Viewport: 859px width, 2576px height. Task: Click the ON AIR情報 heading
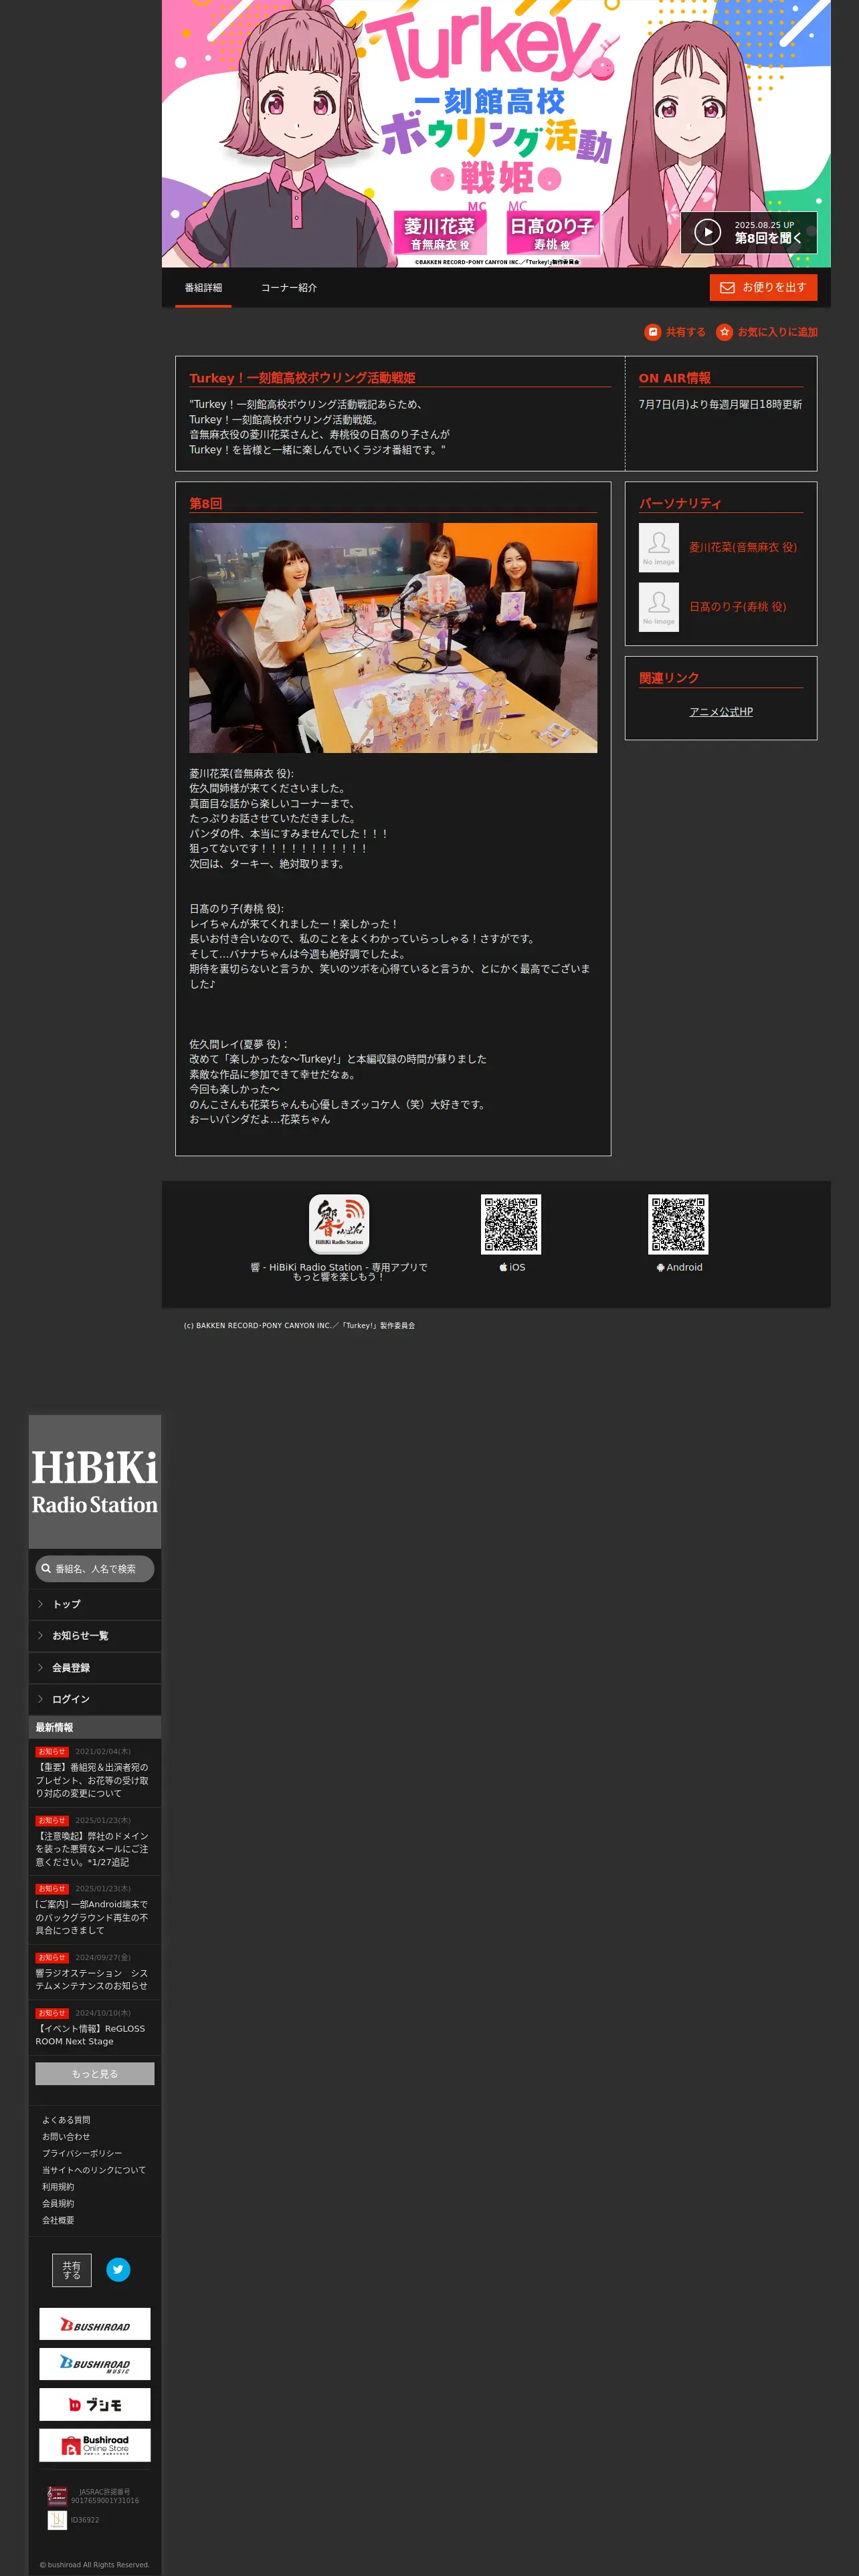pyautogui.click(x=675, y=378)
